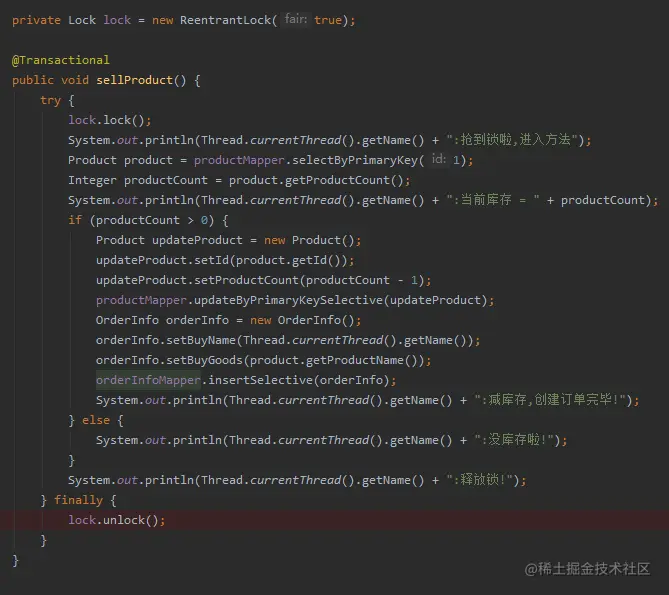Click the '没库存啦!' string literal

[514, 440]
